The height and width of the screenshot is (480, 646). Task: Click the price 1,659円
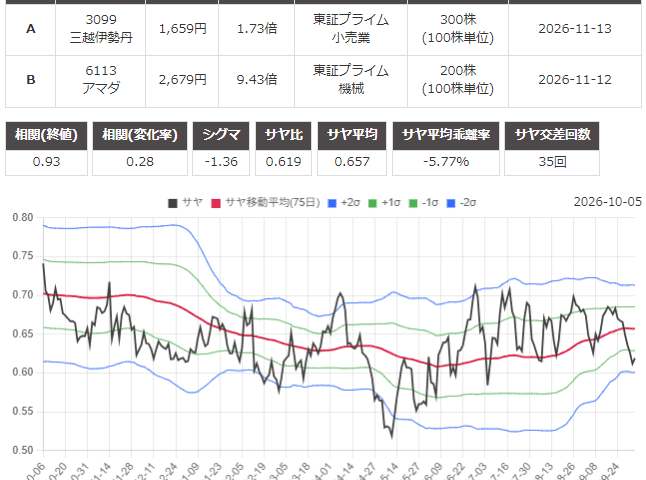[183, 28]
